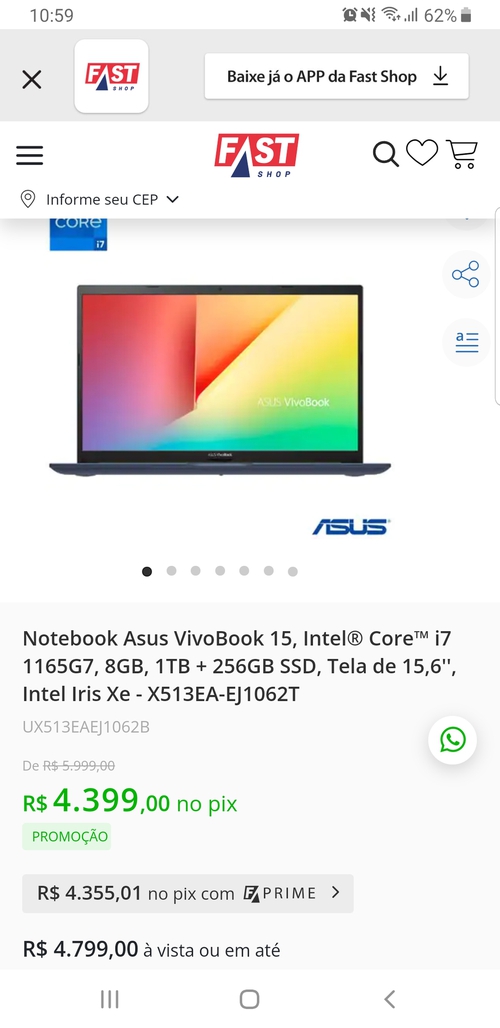The image size is (500, 1028).
Task: Tap the Fast Shop app logo tile
Action: click(x=111, y=76)
